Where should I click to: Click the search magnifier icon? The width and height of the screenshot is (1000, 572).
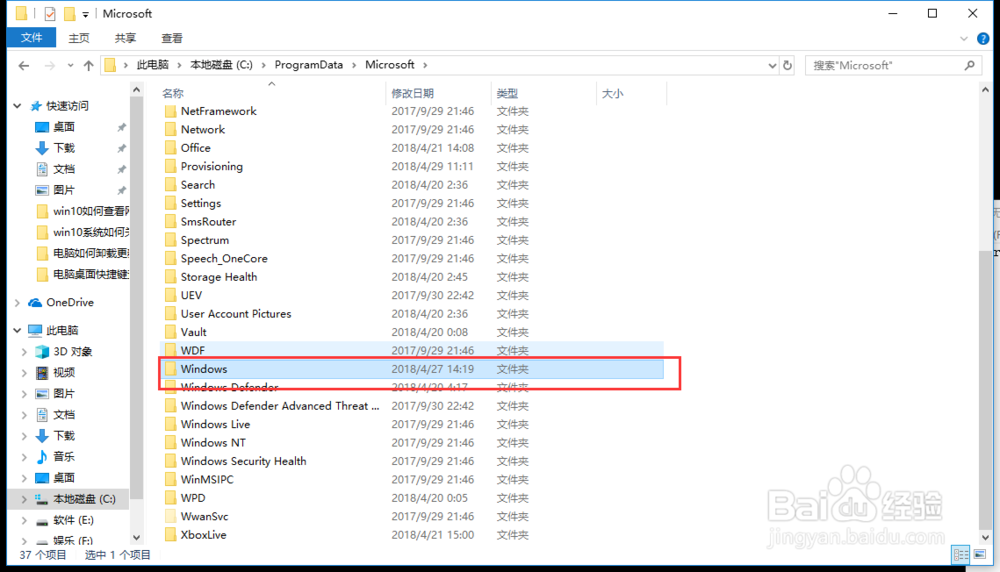(970, 65)
